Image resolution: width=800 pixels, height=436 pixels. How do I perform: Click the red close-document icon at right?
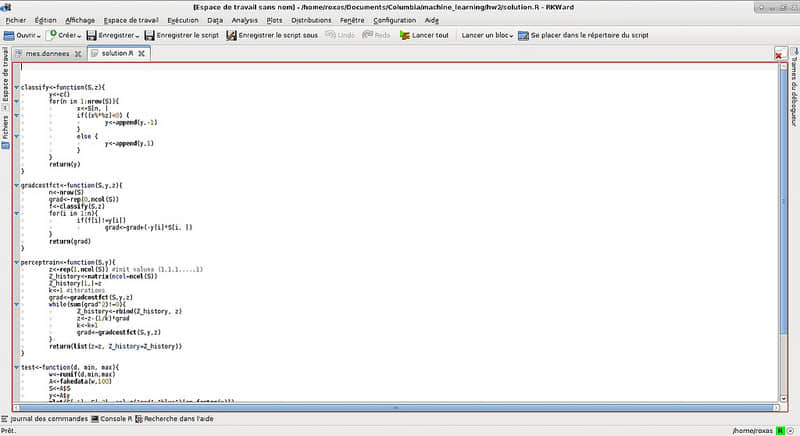[779, 55]
